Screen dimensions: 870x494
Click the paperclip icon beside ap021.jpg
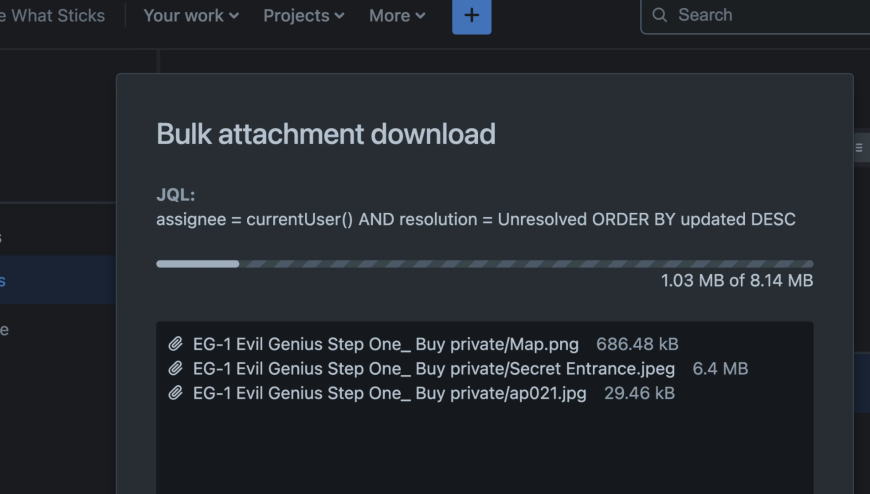tap(175, 393)
